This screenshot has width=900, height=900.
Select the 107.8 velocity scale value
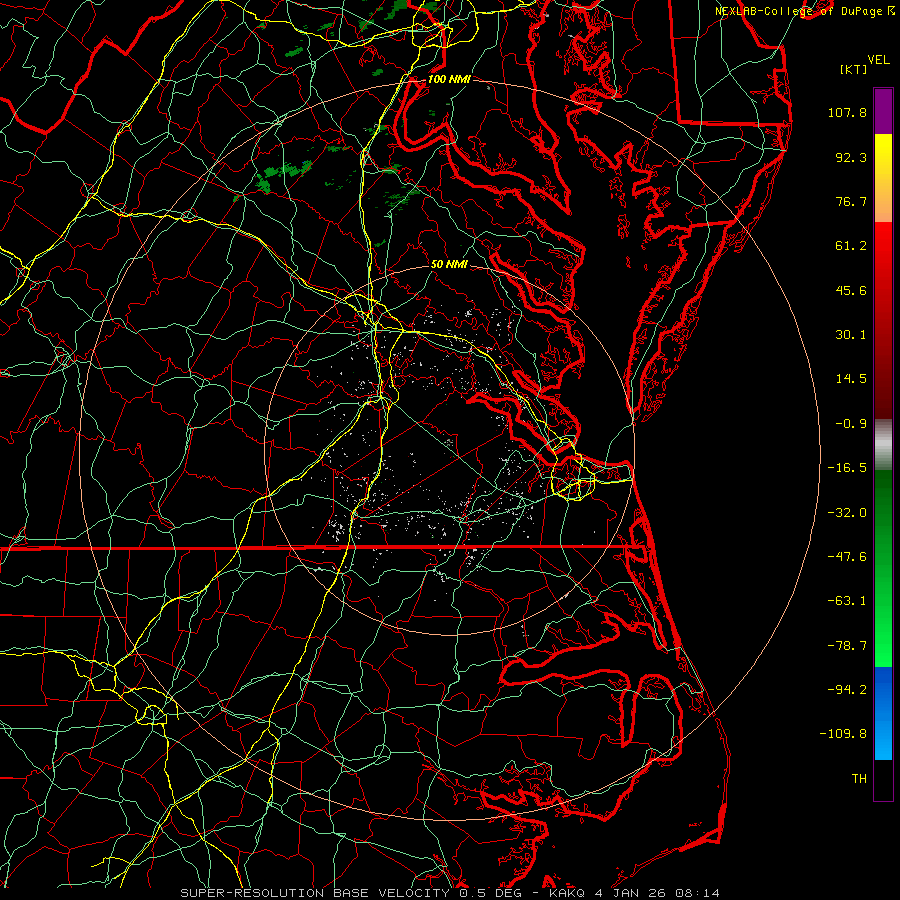tap(847, 112)
